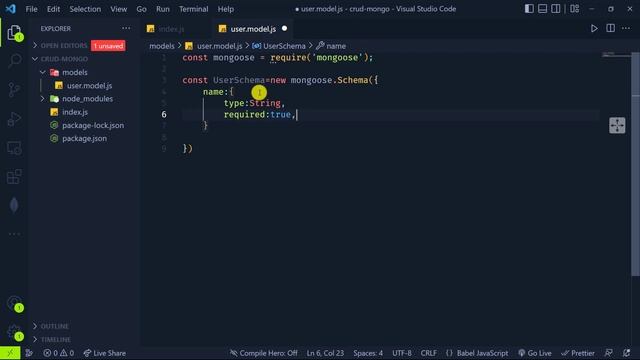This screenshot has height=360, width=640.
Task: Open the View menu
Action: pyautogui.click(x=118, y=9)
